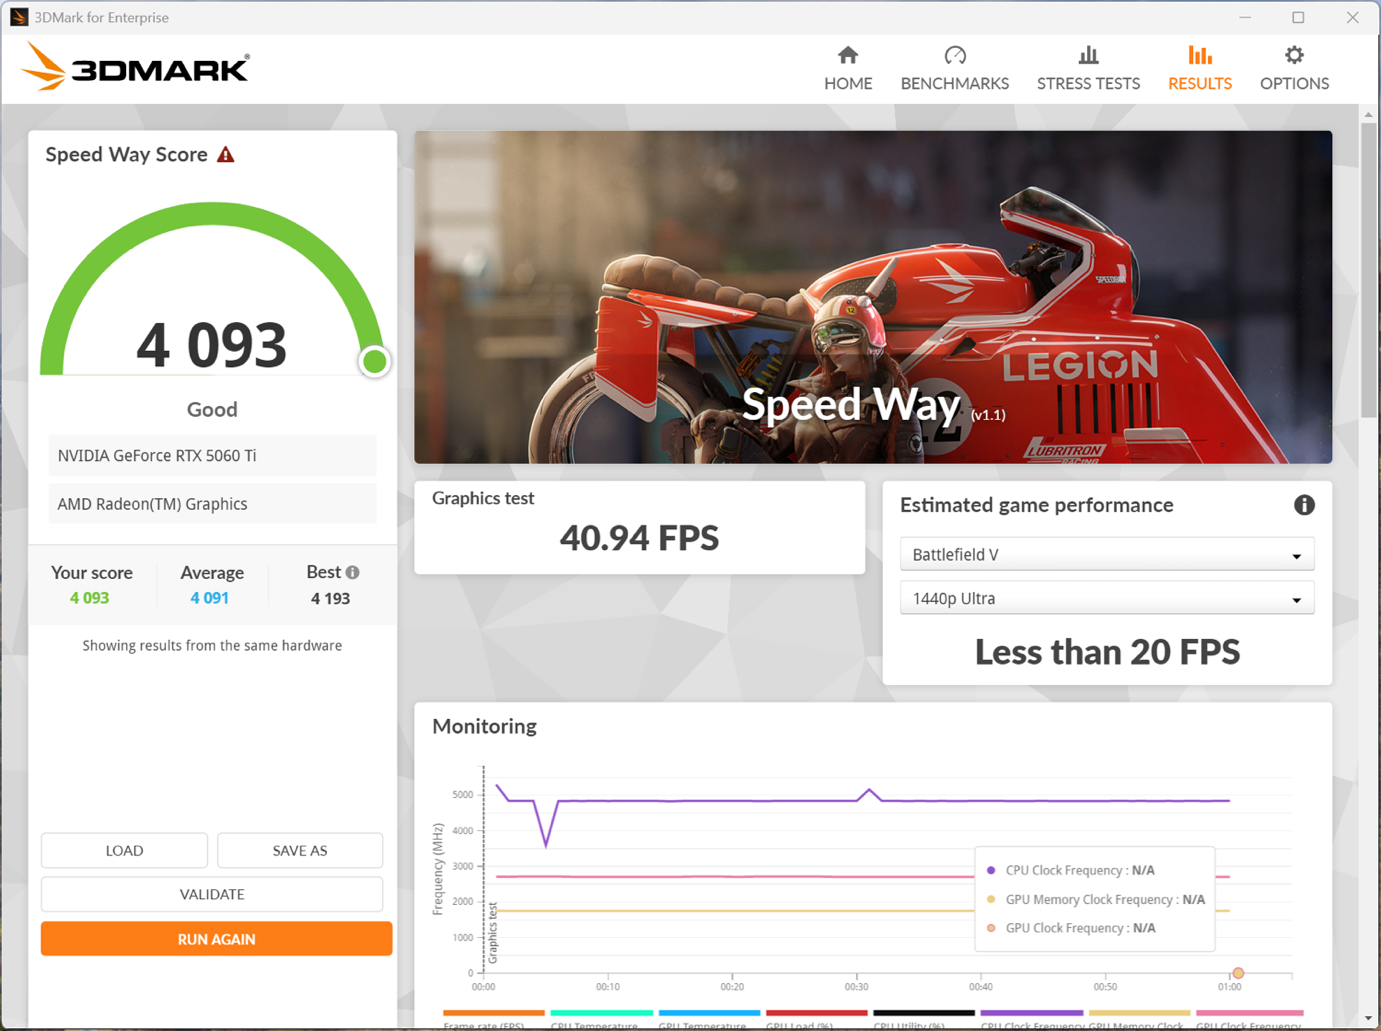
Task: Click the orange RUN AGAIN button
Action: click(216, 939)
